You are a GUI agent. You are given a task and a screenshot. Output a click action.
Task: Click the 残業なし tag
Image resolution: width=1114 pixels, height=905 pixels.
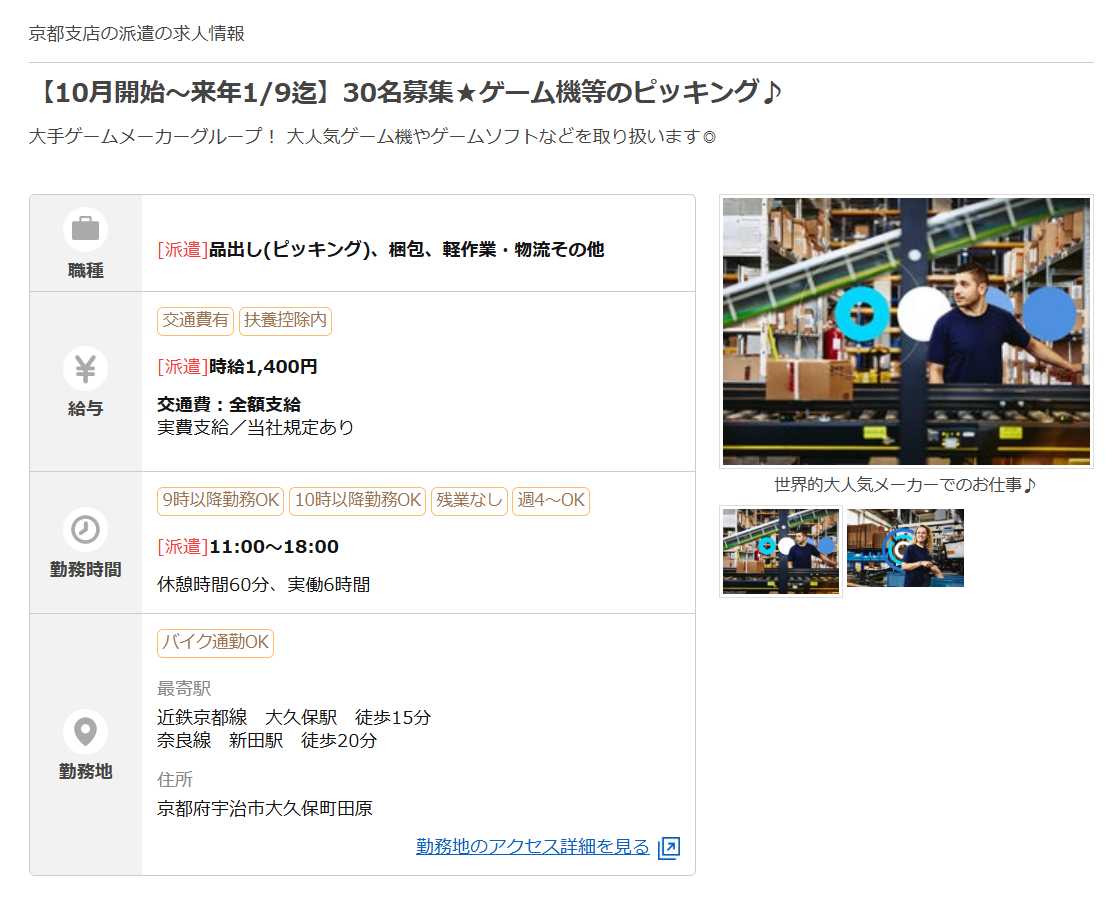(x=469, y=501)
